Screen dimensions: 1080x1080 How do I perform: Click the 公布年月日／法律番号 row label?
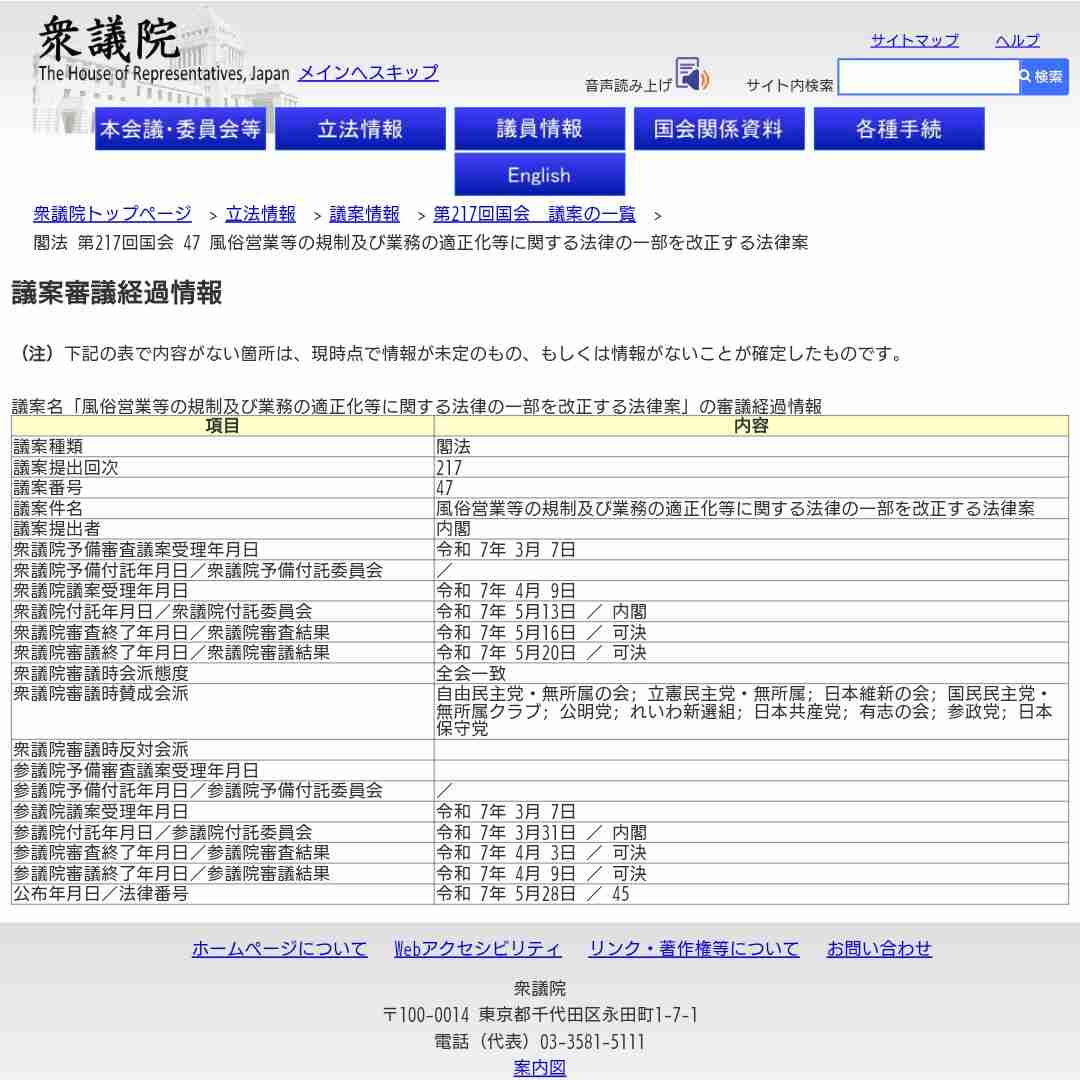[101, 894]
